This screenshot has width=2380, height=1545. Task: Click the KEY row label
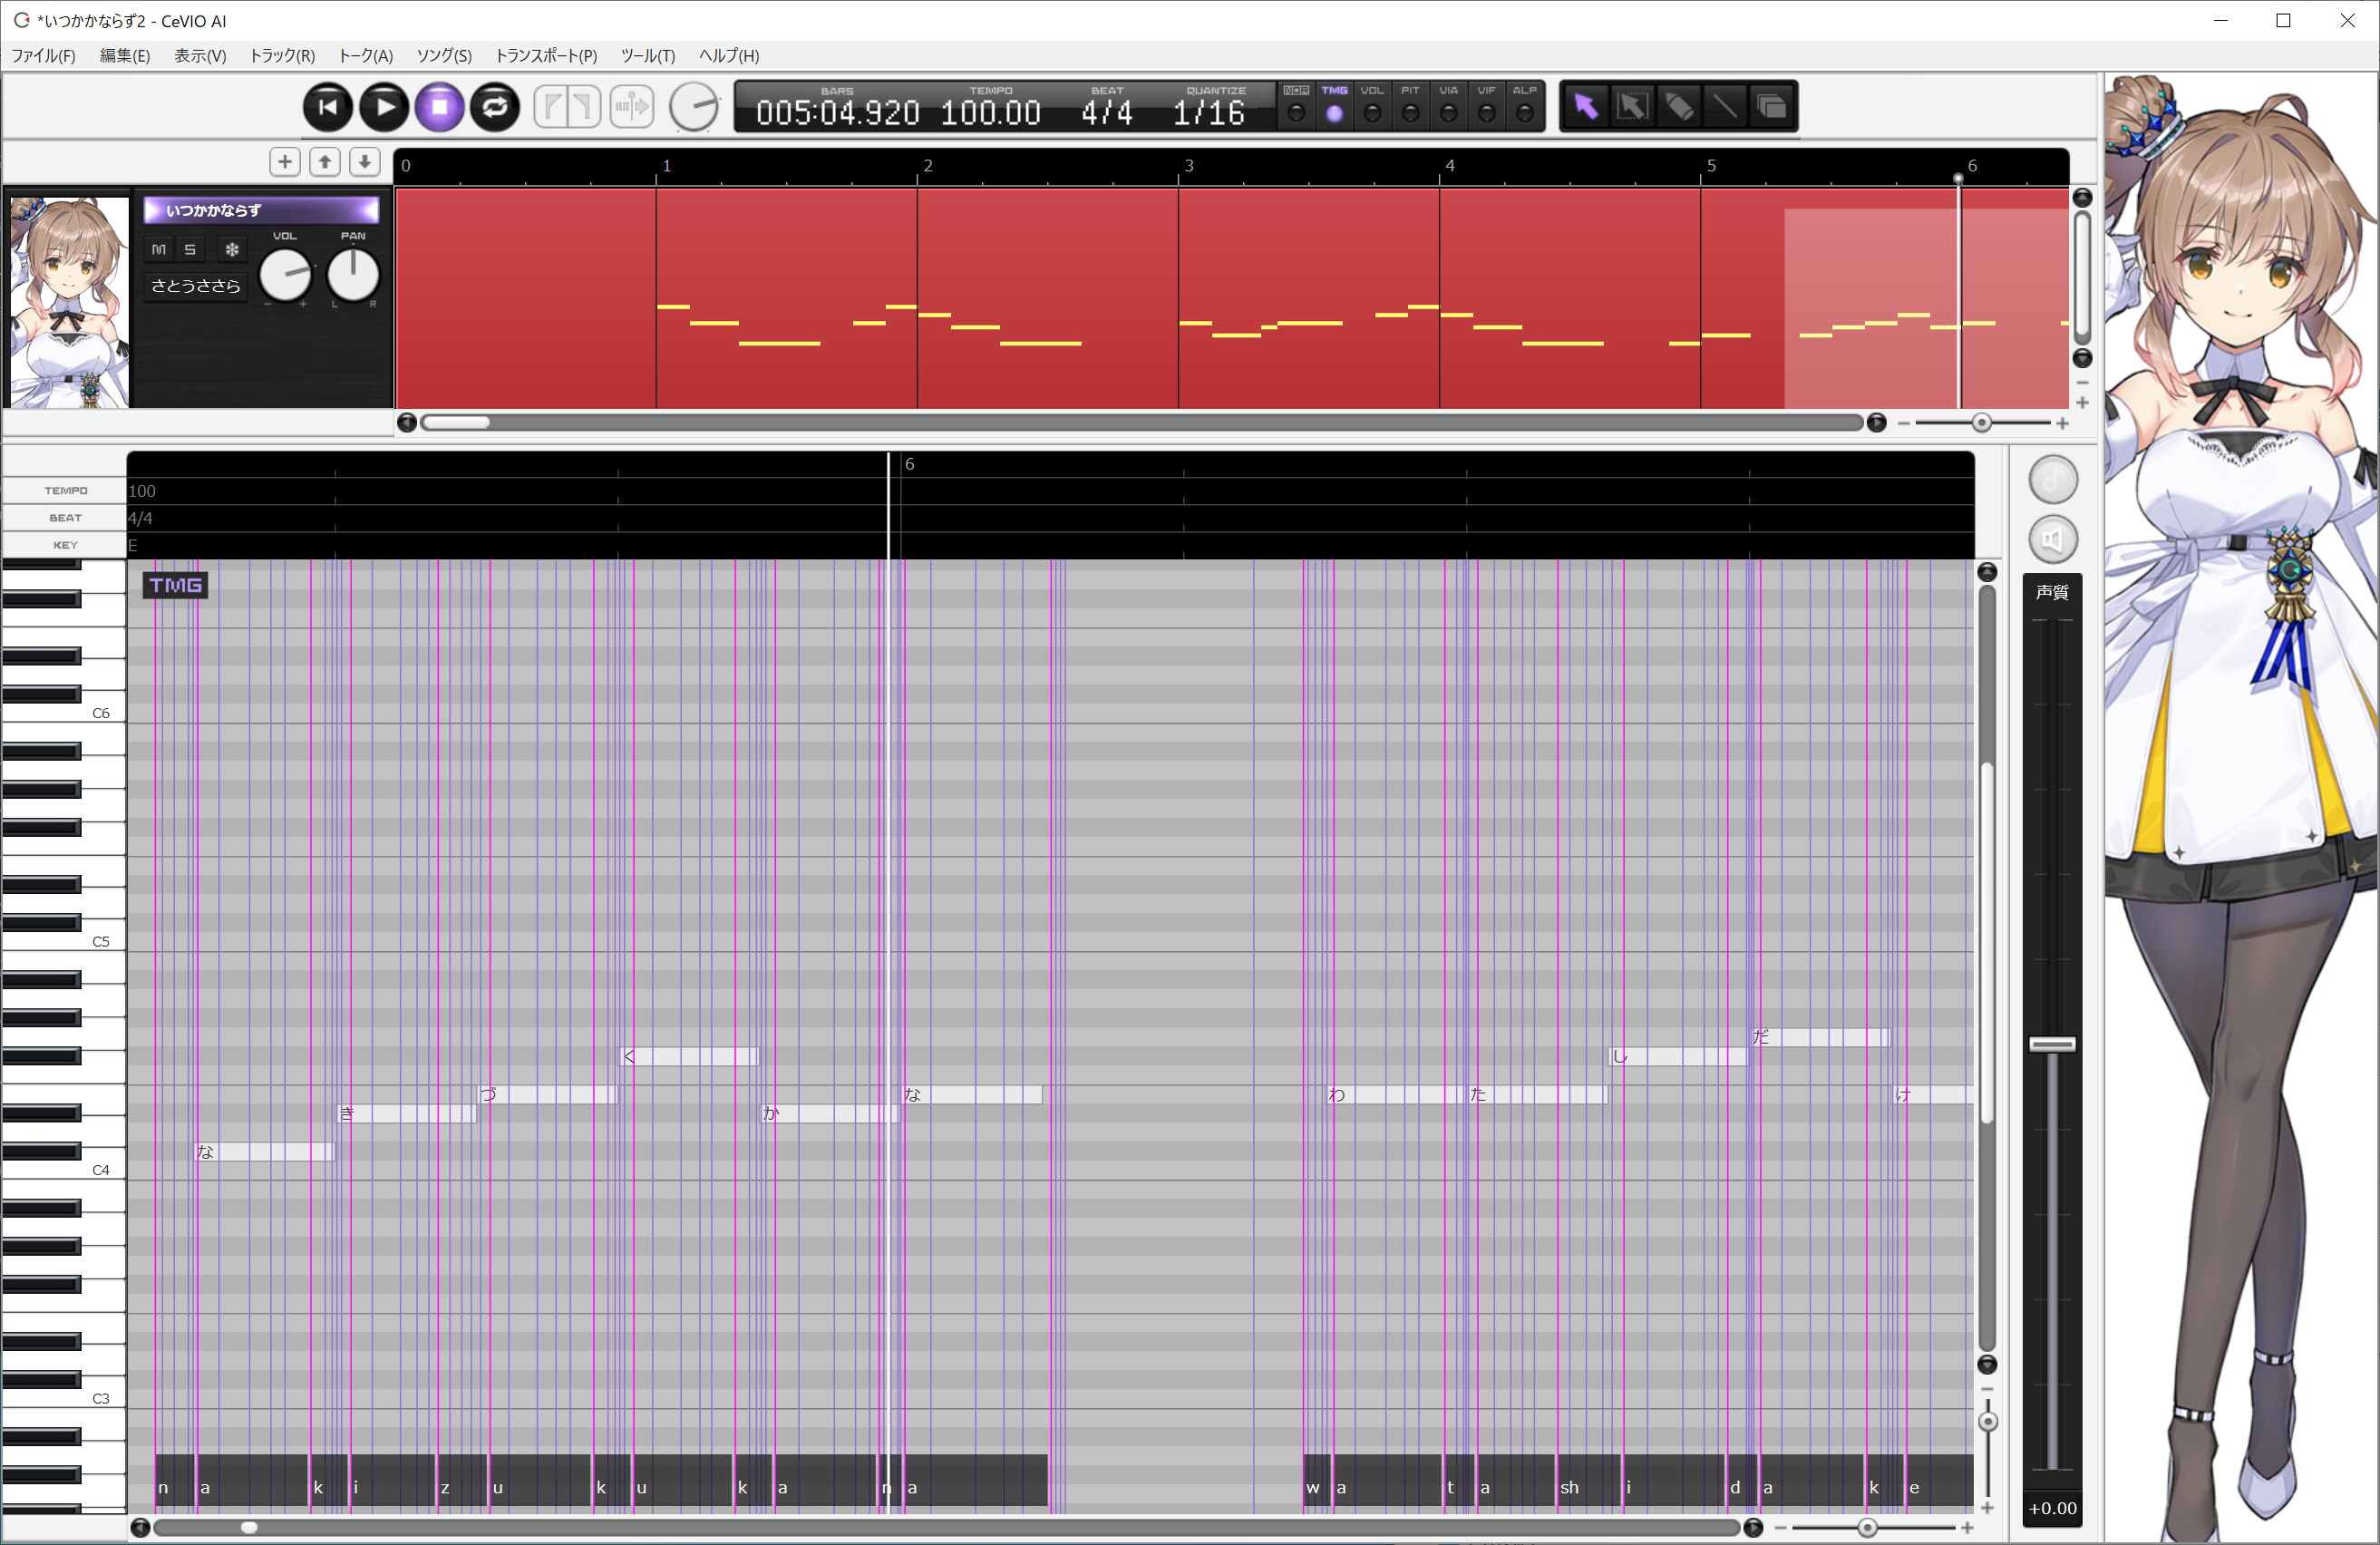point(65,545)
